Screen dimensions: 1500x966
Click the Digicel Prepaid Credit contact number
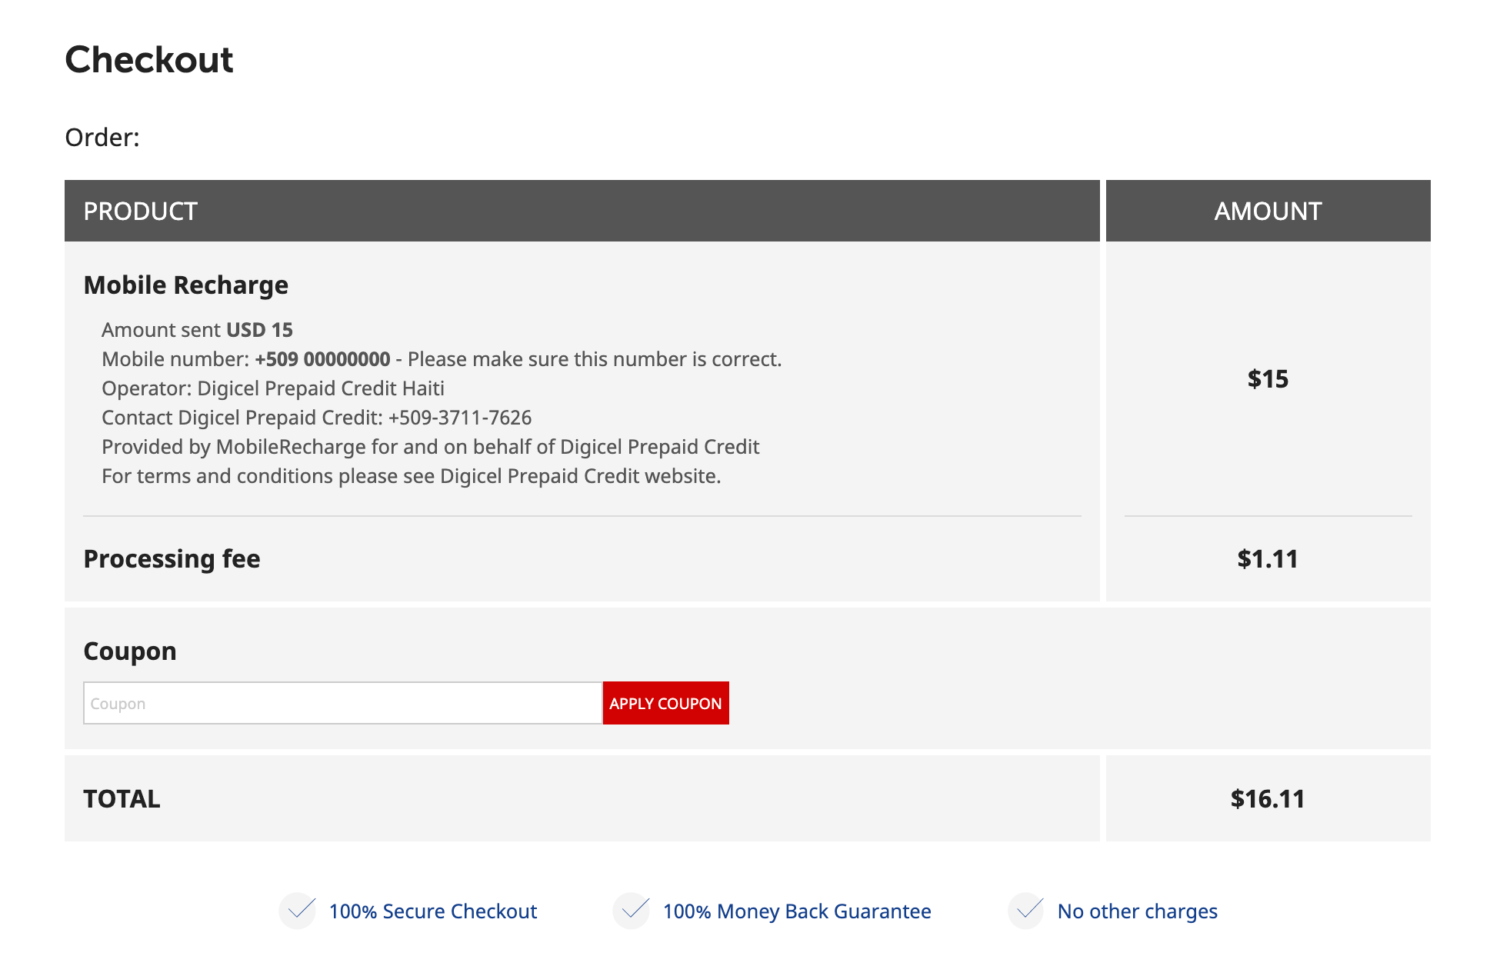(x=460, y=417)
